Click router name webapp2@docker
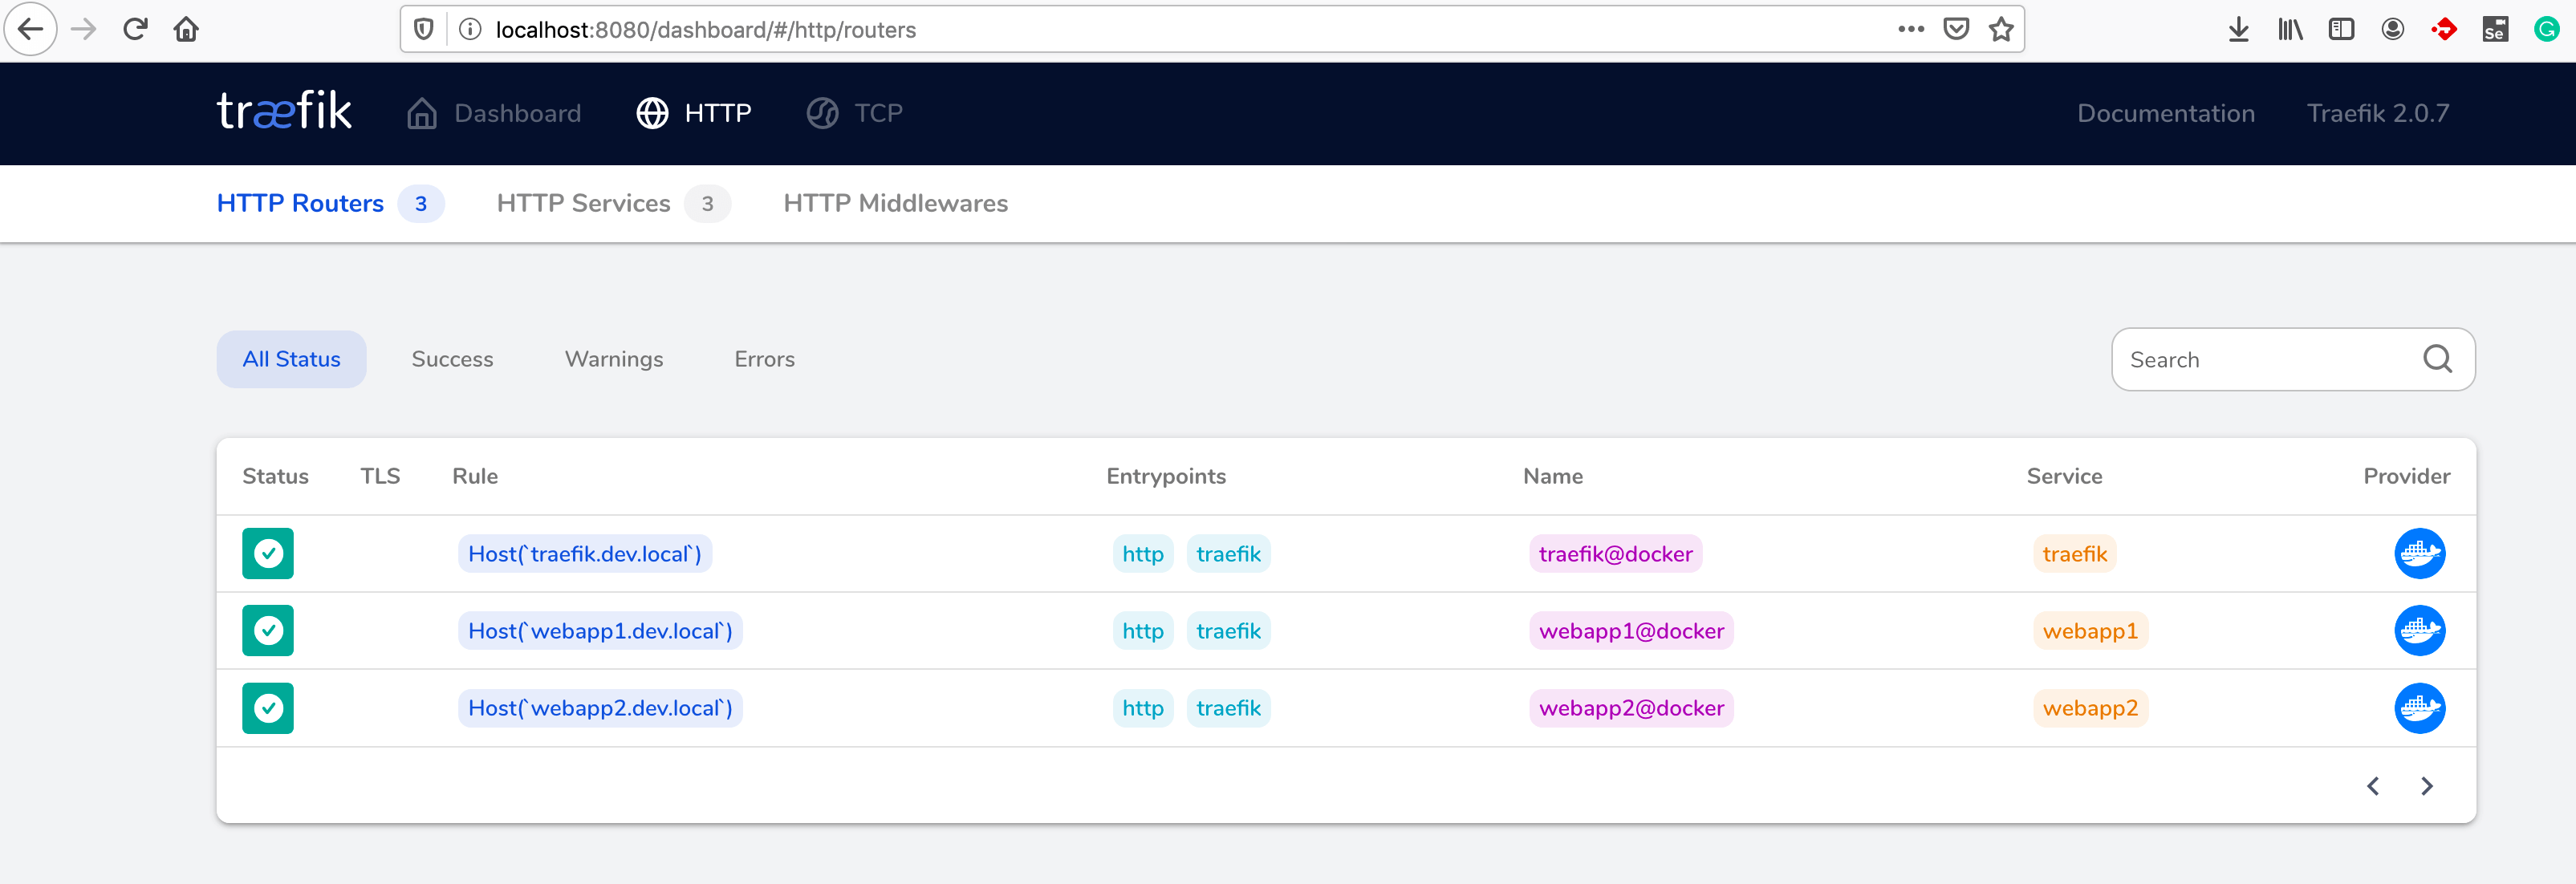 coord(1631,708)
